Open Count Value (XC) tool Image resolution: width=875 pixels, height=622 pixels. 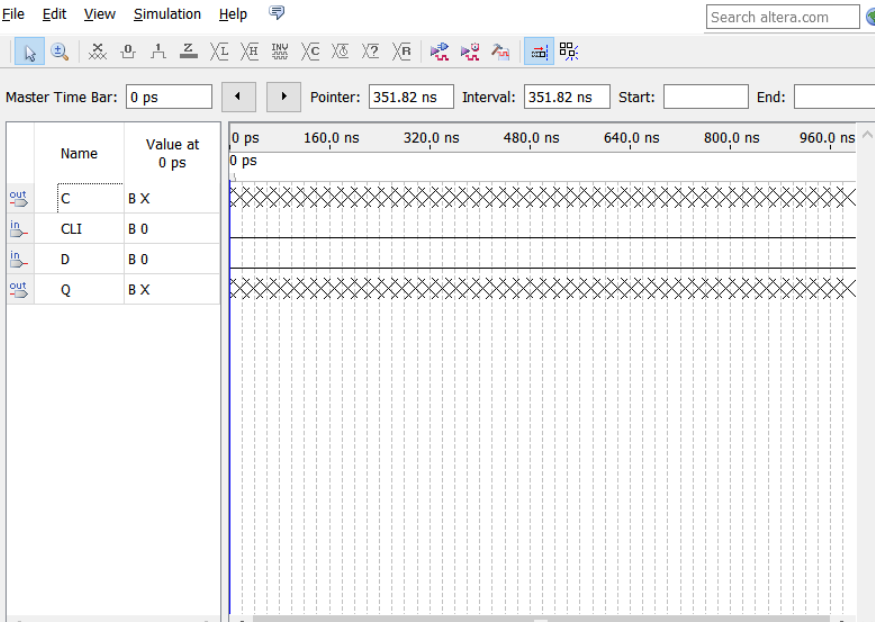(310, 52)
